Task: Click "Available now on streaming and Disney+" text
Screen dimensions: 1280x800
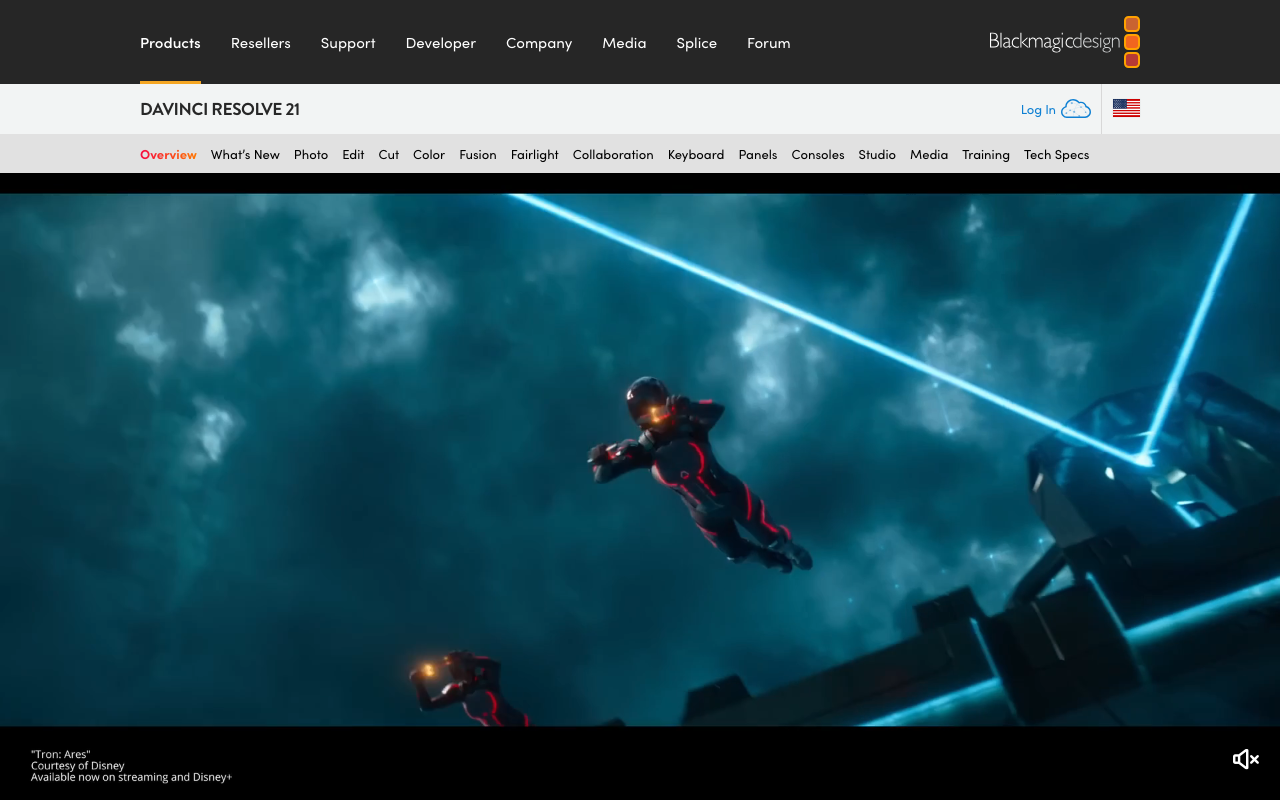Action: [131, 777]
